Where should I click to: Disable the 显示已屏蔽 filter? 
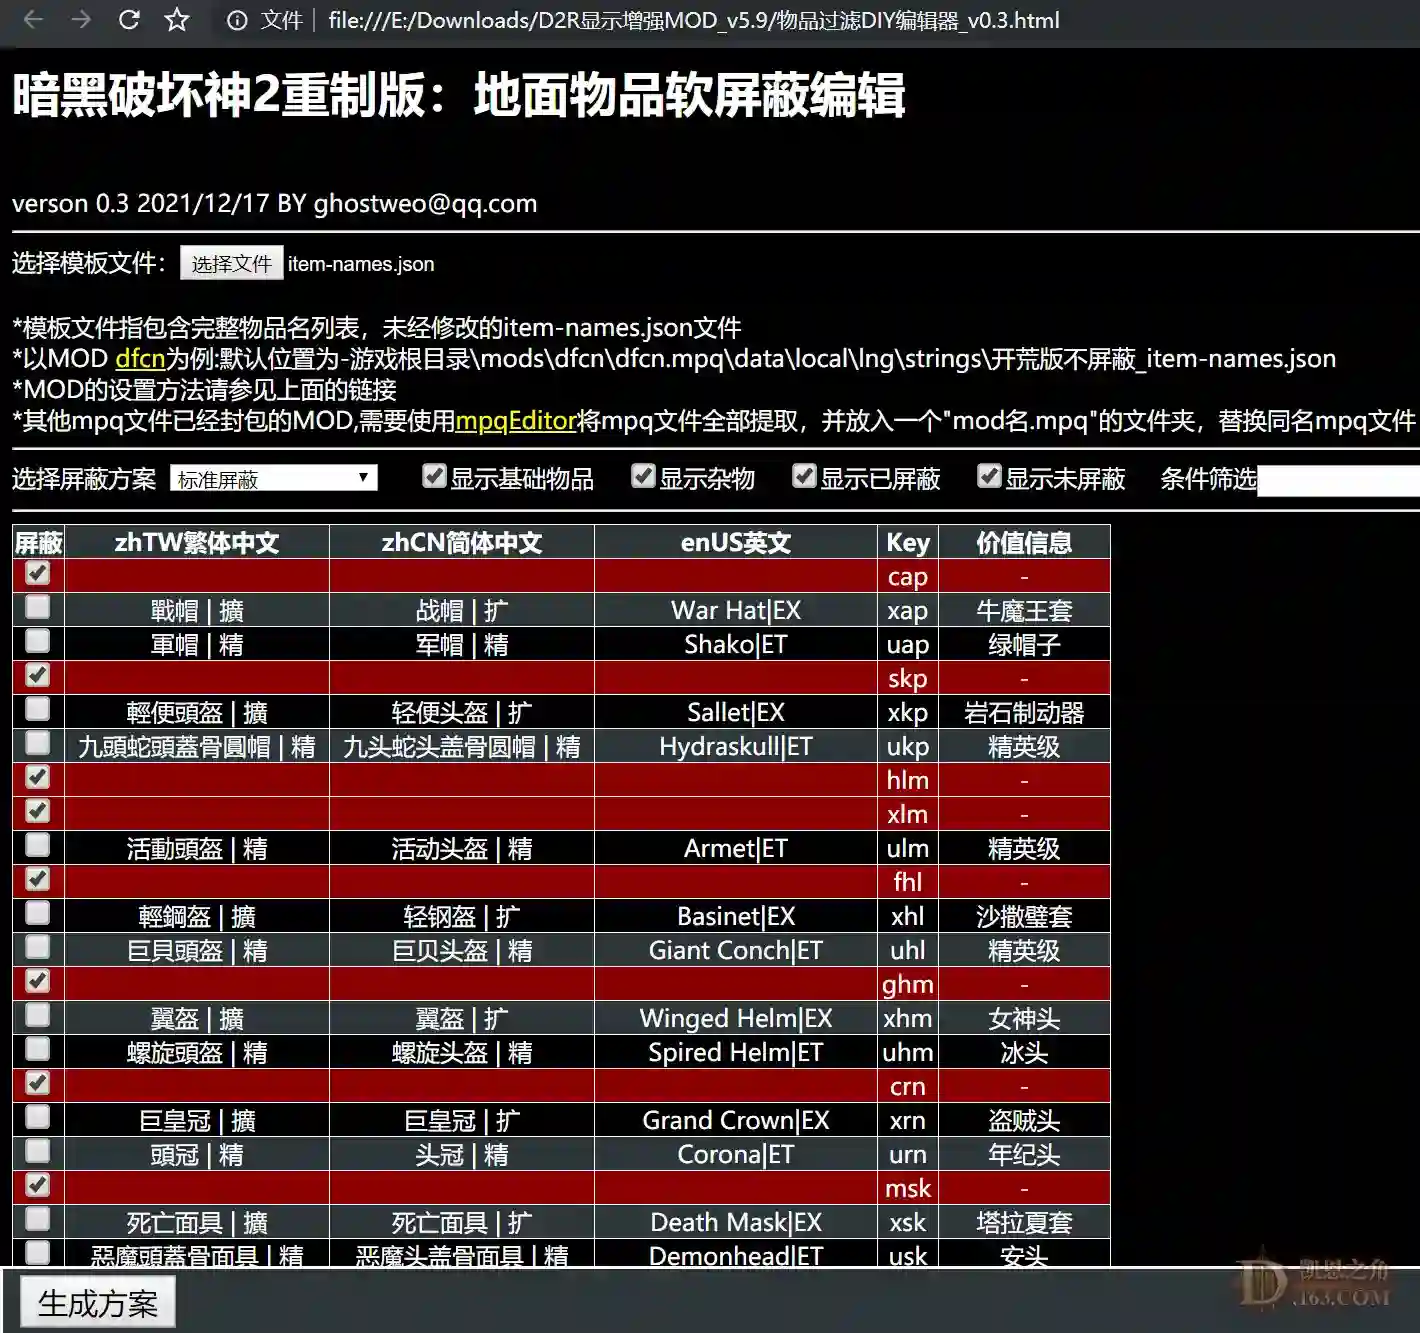pos(805,477)
